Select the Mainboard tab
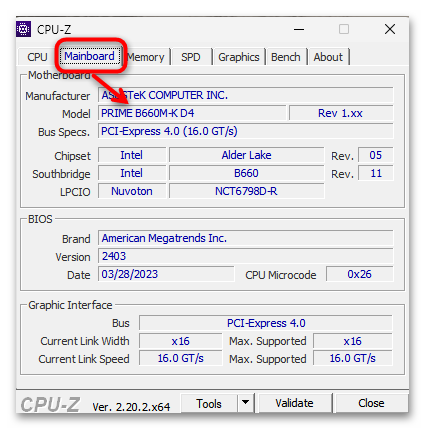The image size is (425, 429). click(x=89, y=56)
